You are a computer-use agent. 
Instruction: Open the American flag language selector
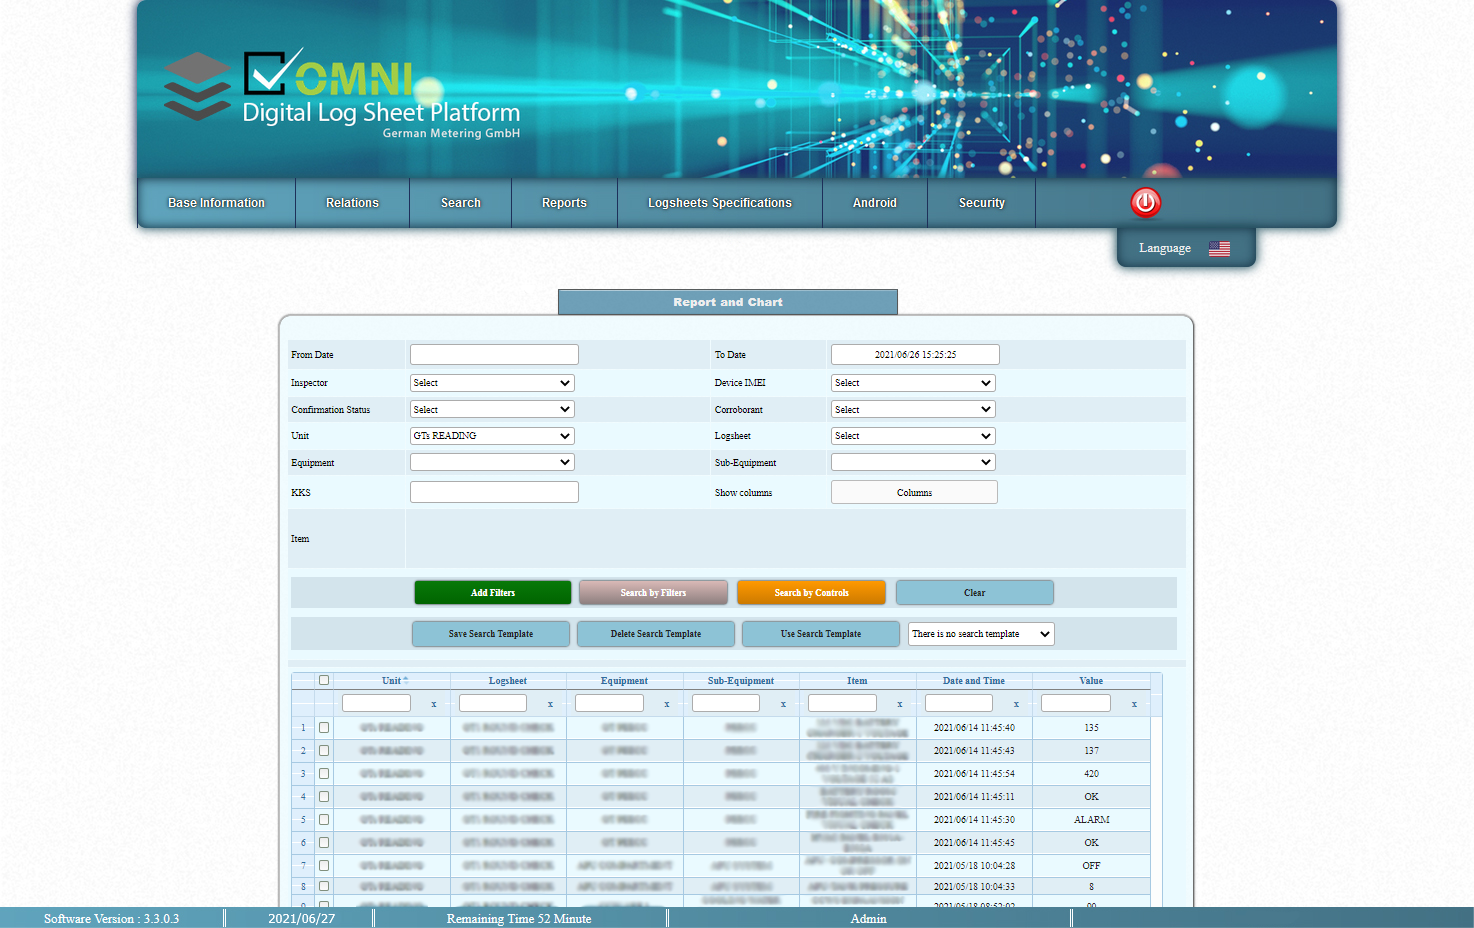click(1219, 248)
